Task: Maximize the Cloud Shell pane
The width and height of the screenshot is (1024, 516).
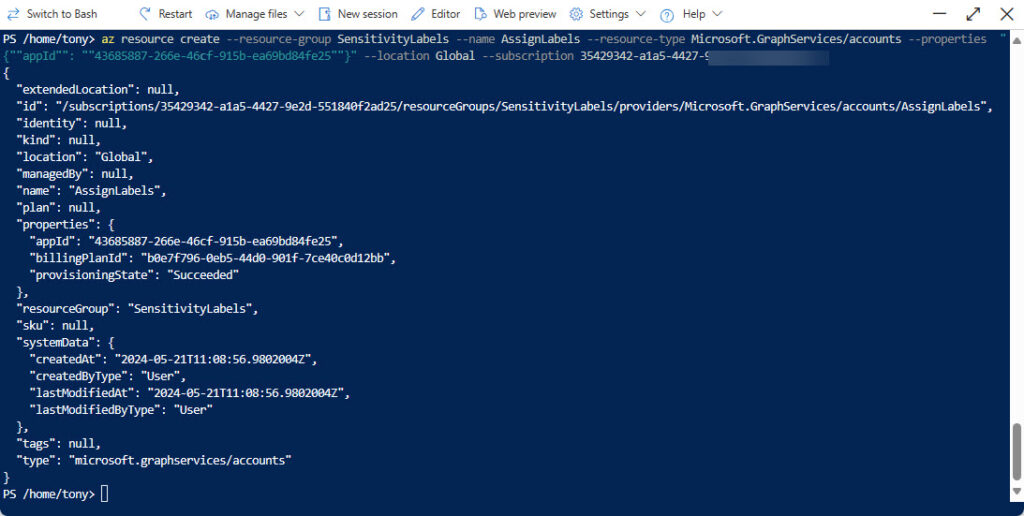Action: [973, 14]
